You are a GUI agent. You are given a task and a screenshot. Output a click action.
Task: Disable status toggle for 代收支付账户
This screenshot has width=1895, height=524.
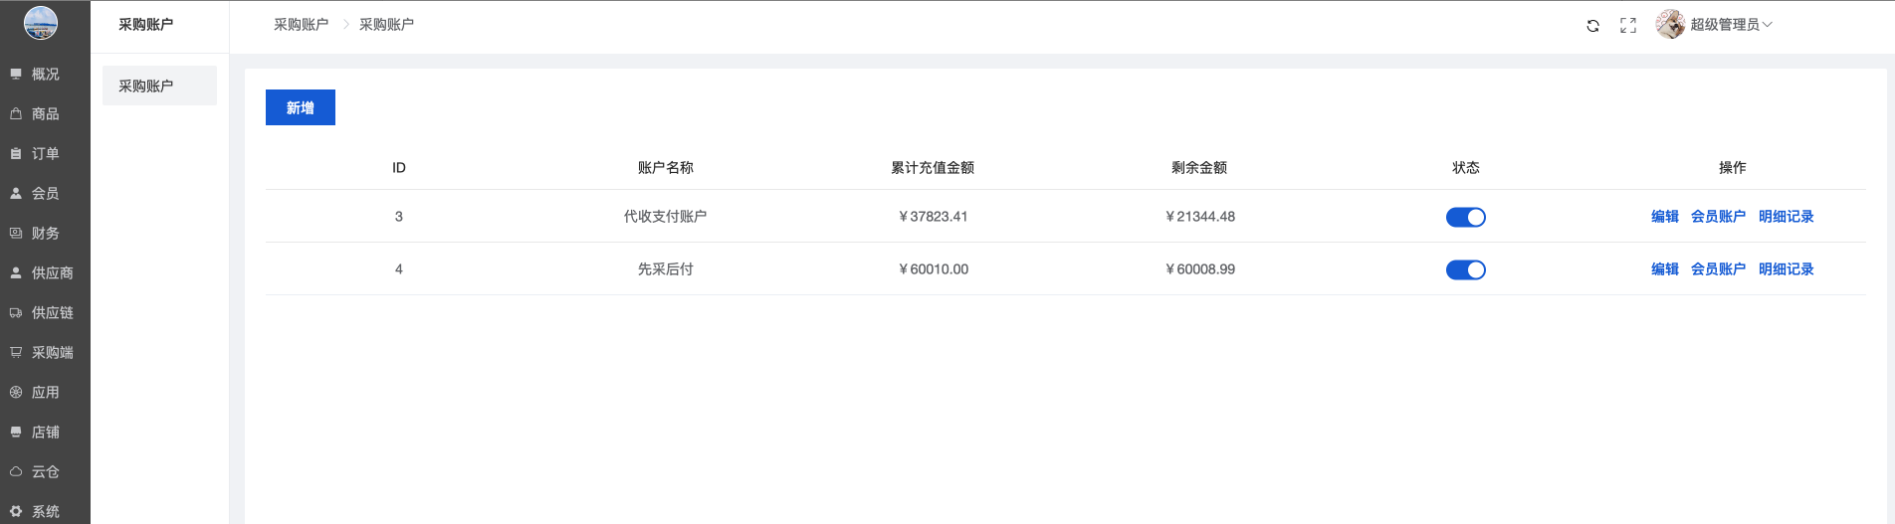point(1465,217)
